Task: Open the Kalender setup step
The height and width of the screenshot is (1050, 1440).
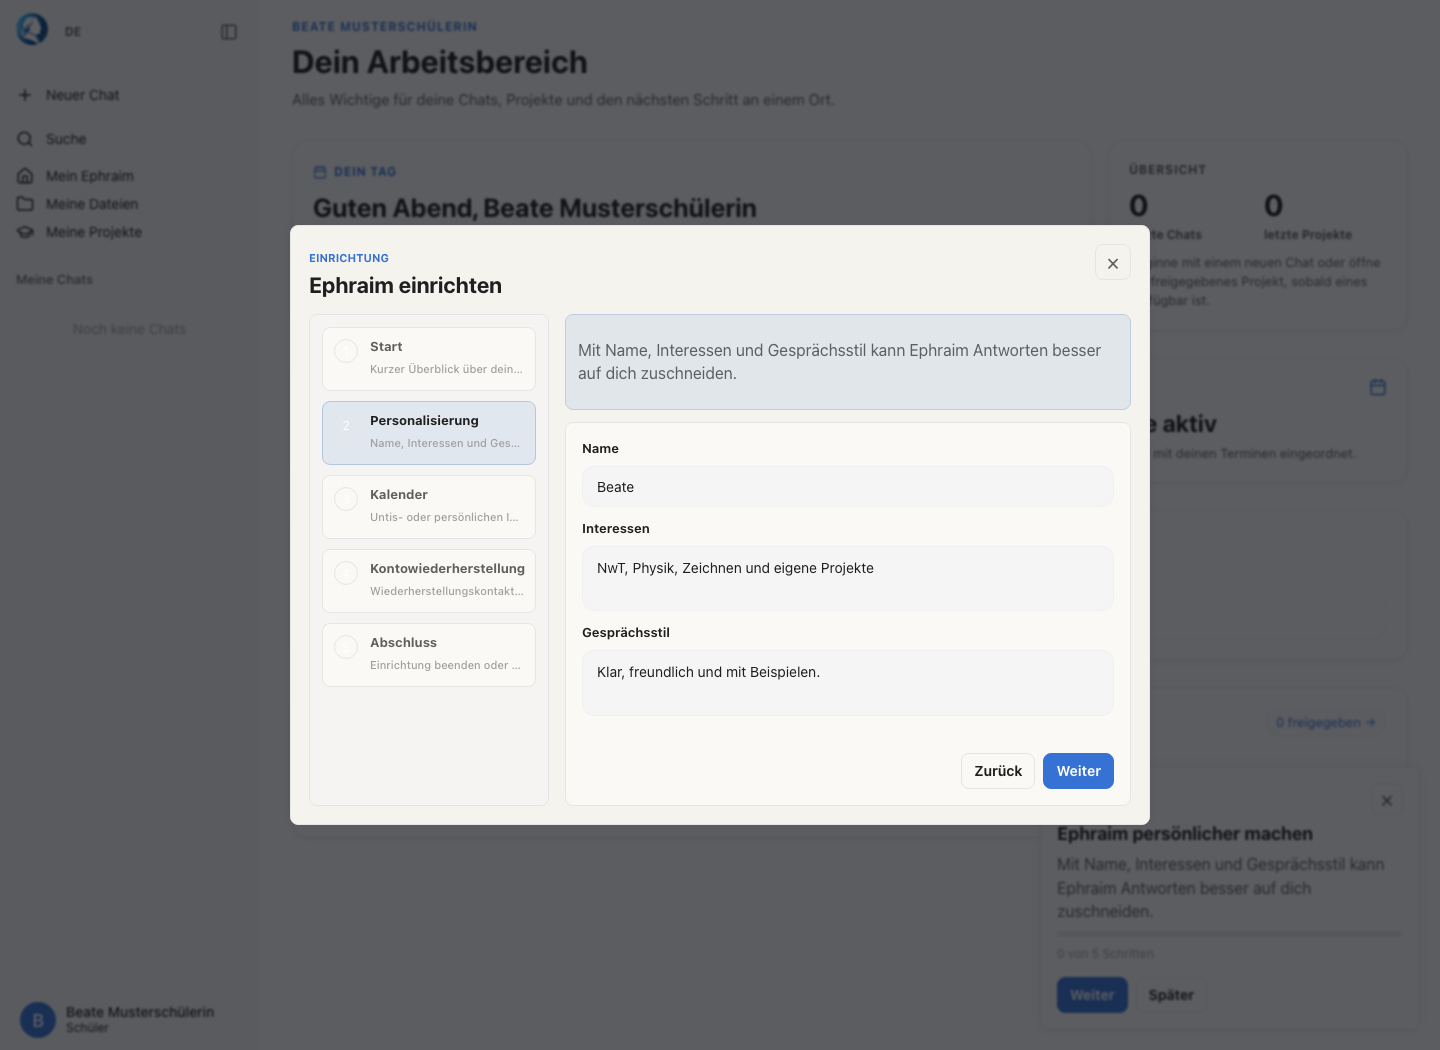Action: pyautogui.click(x=429, y=507)
